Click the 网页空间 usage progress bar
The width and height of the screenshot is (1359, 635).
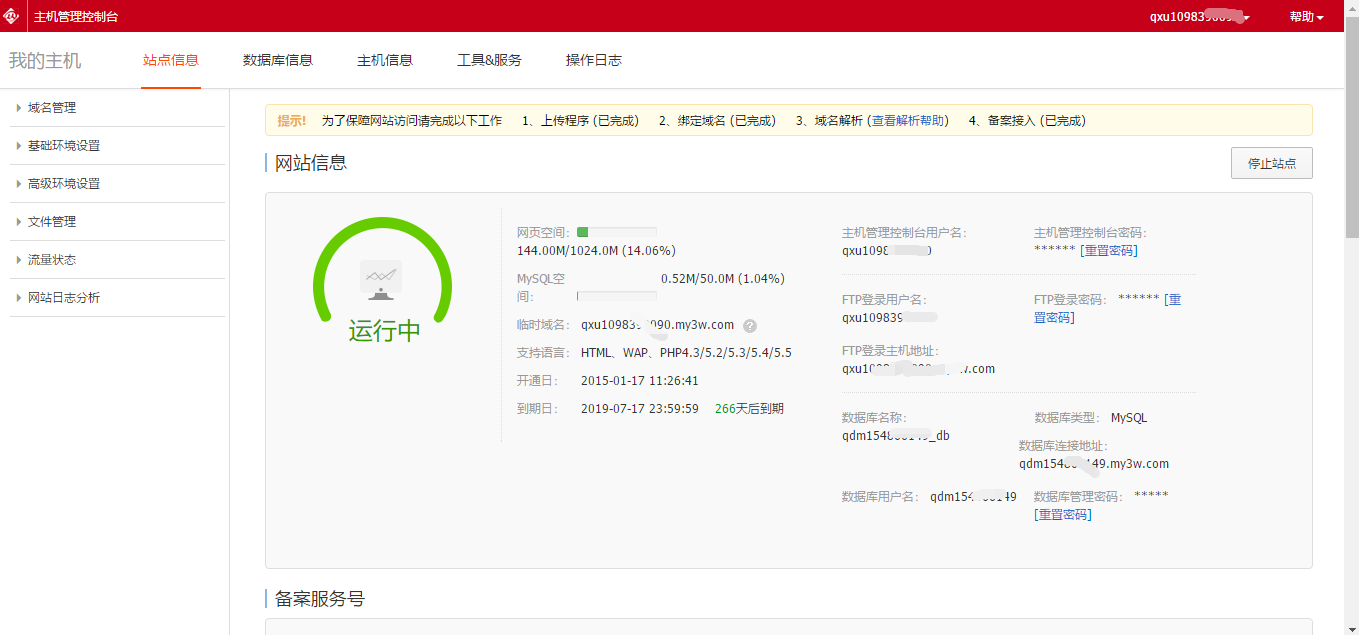coord(617,233)
